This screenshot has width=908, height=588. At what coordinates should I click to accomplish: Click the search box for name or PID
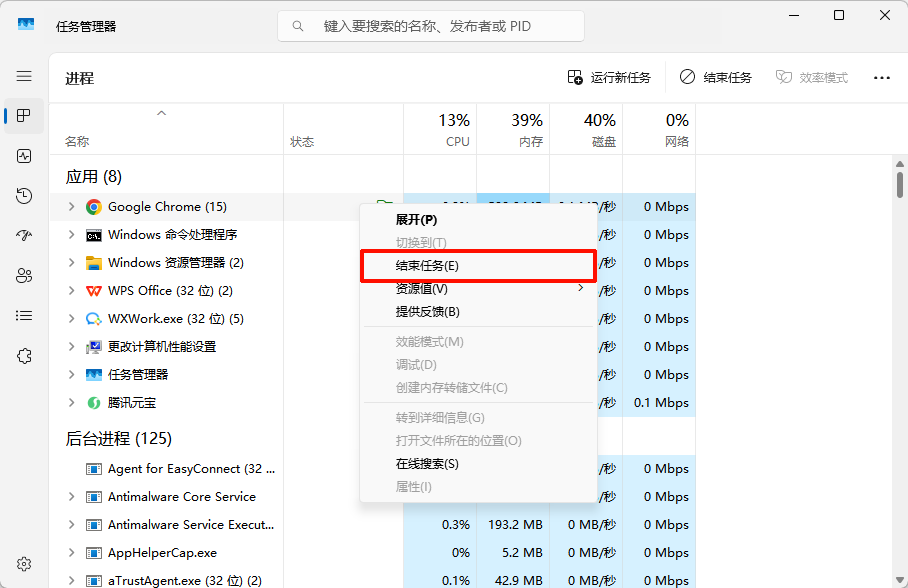[x=430, y=26]
